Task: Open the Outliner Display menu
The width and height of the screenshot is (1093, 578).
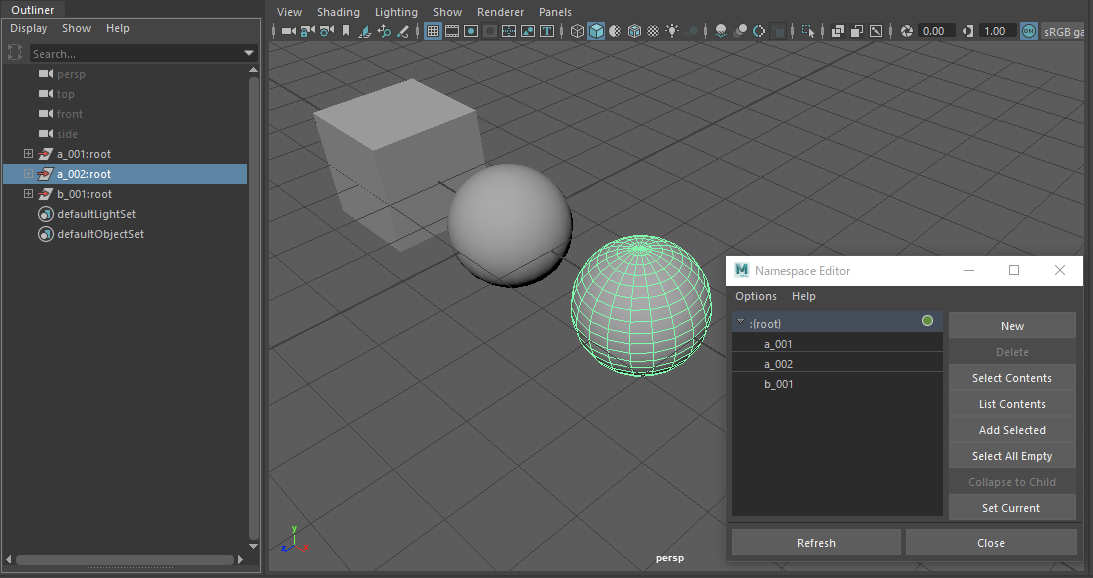Action: (x=29, y=28)
